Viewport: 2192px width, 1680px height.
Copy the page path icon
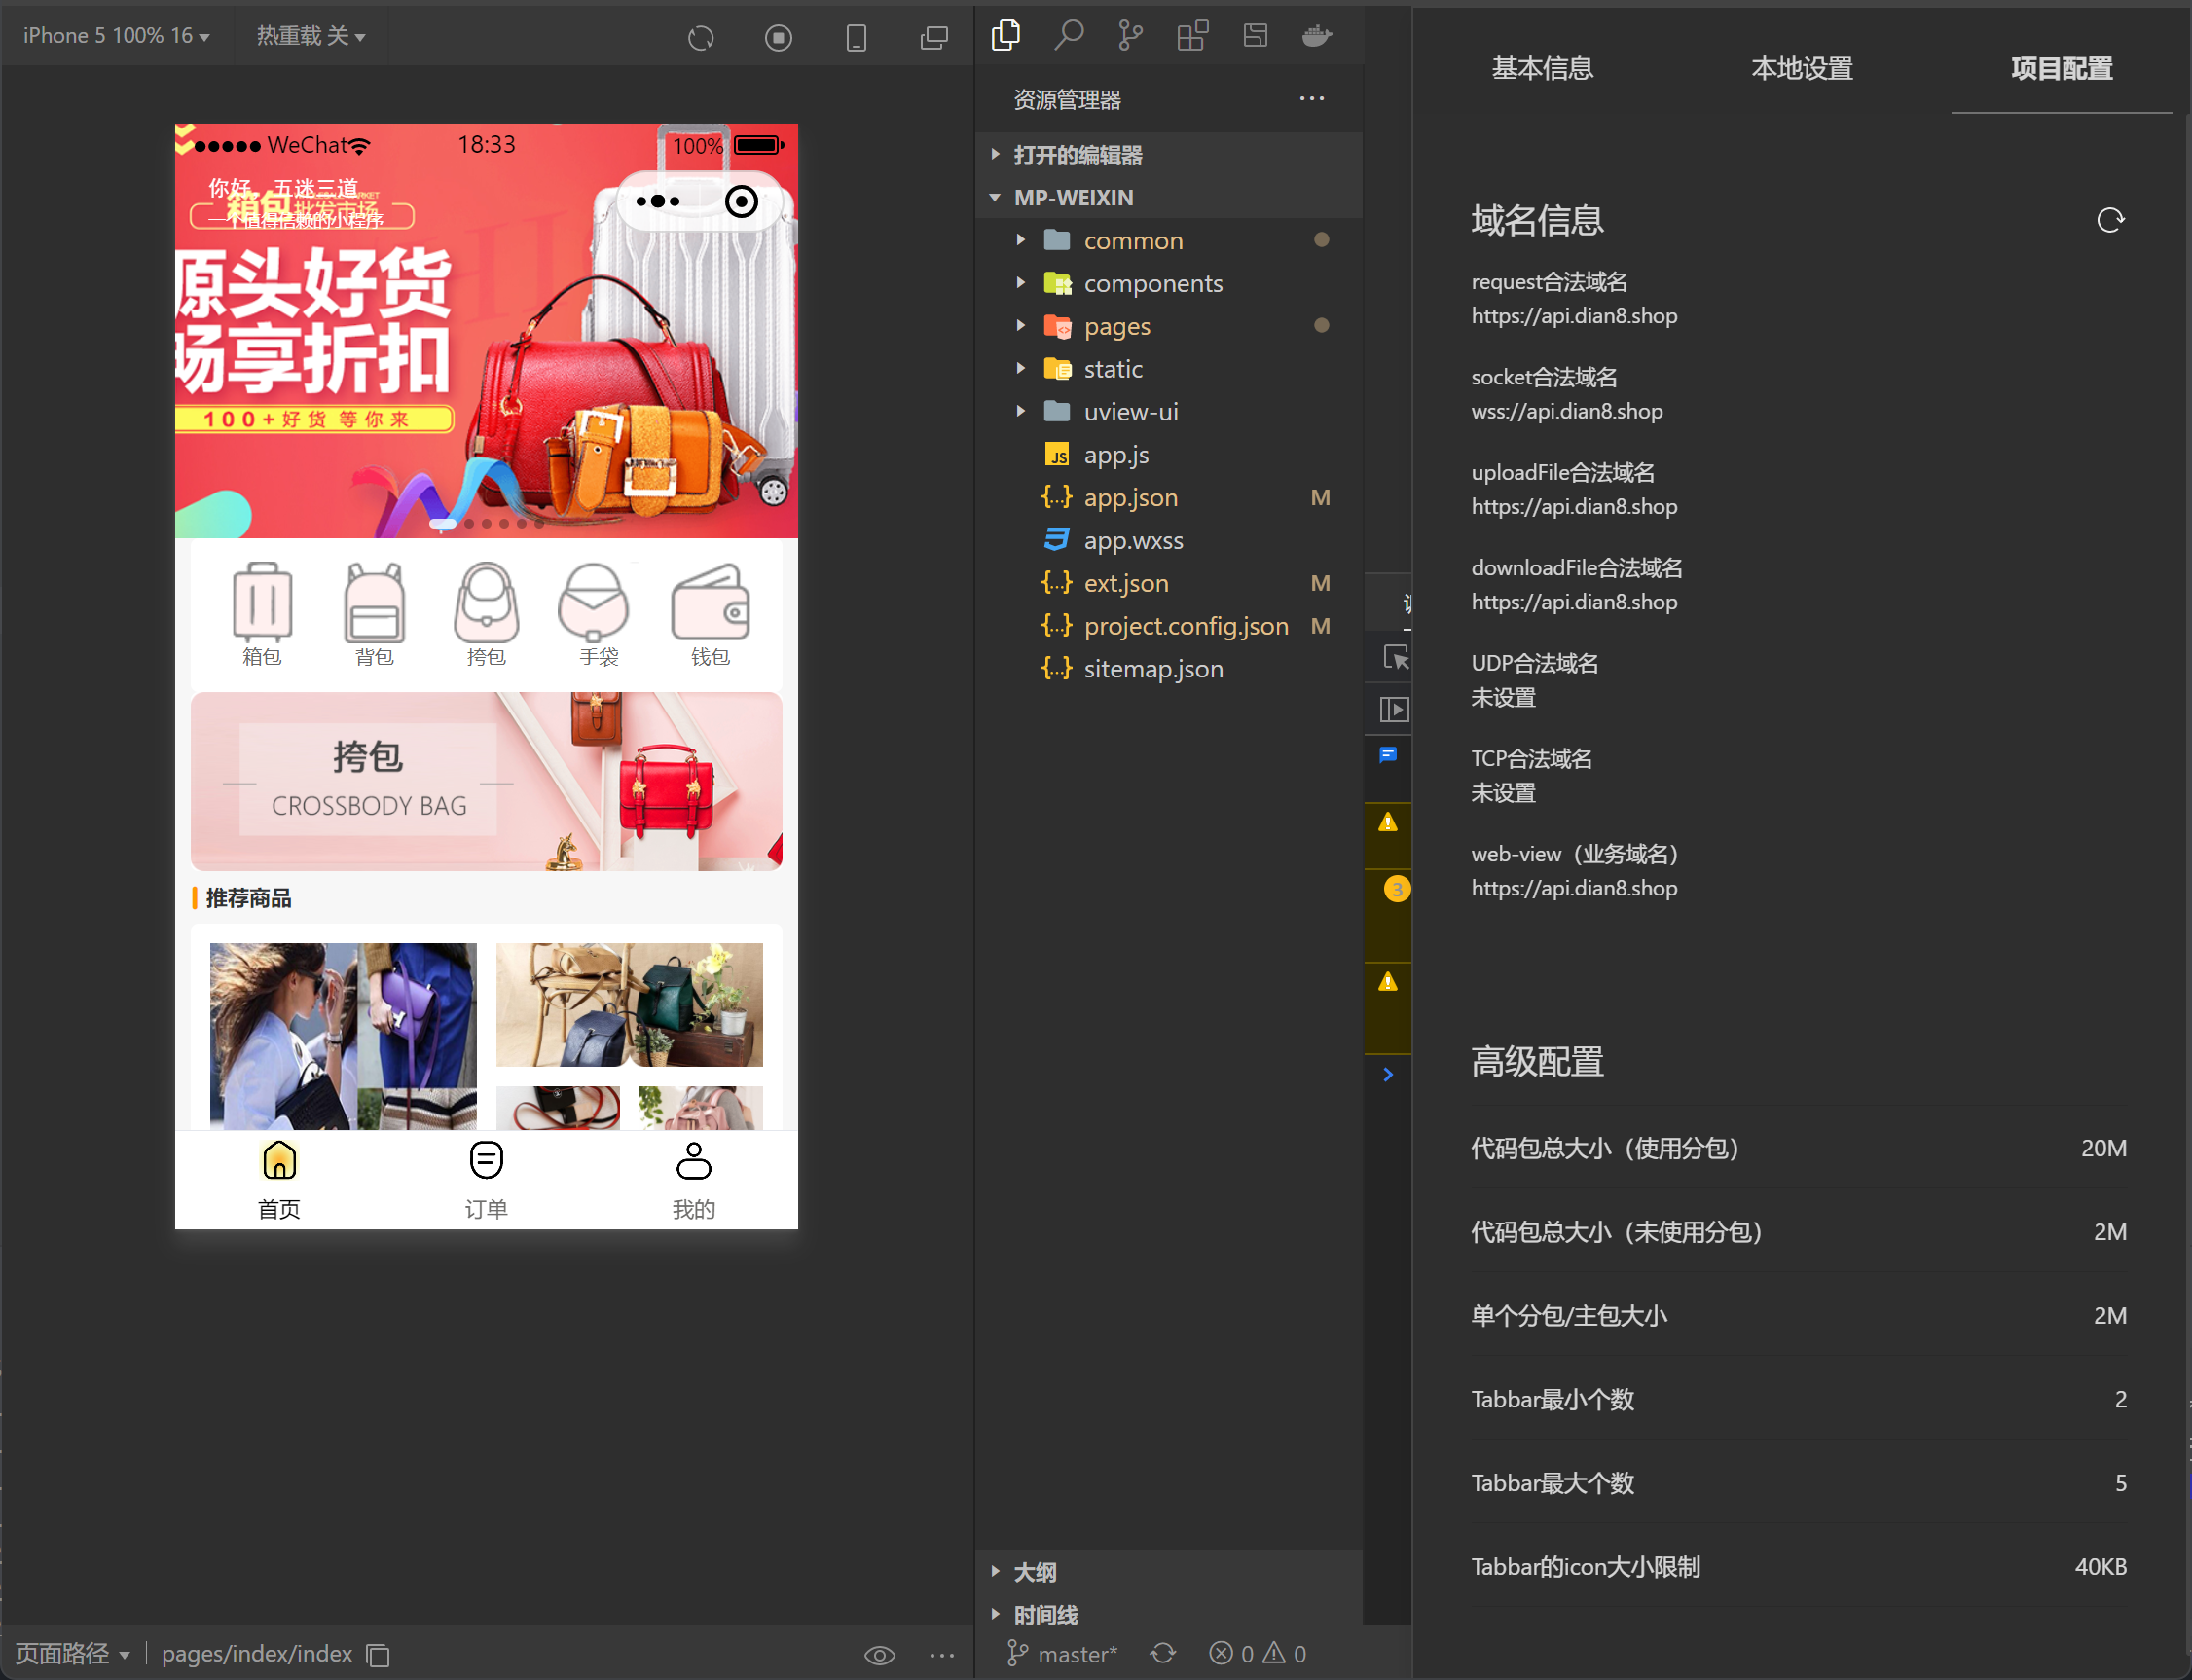tap(378, 1655)
